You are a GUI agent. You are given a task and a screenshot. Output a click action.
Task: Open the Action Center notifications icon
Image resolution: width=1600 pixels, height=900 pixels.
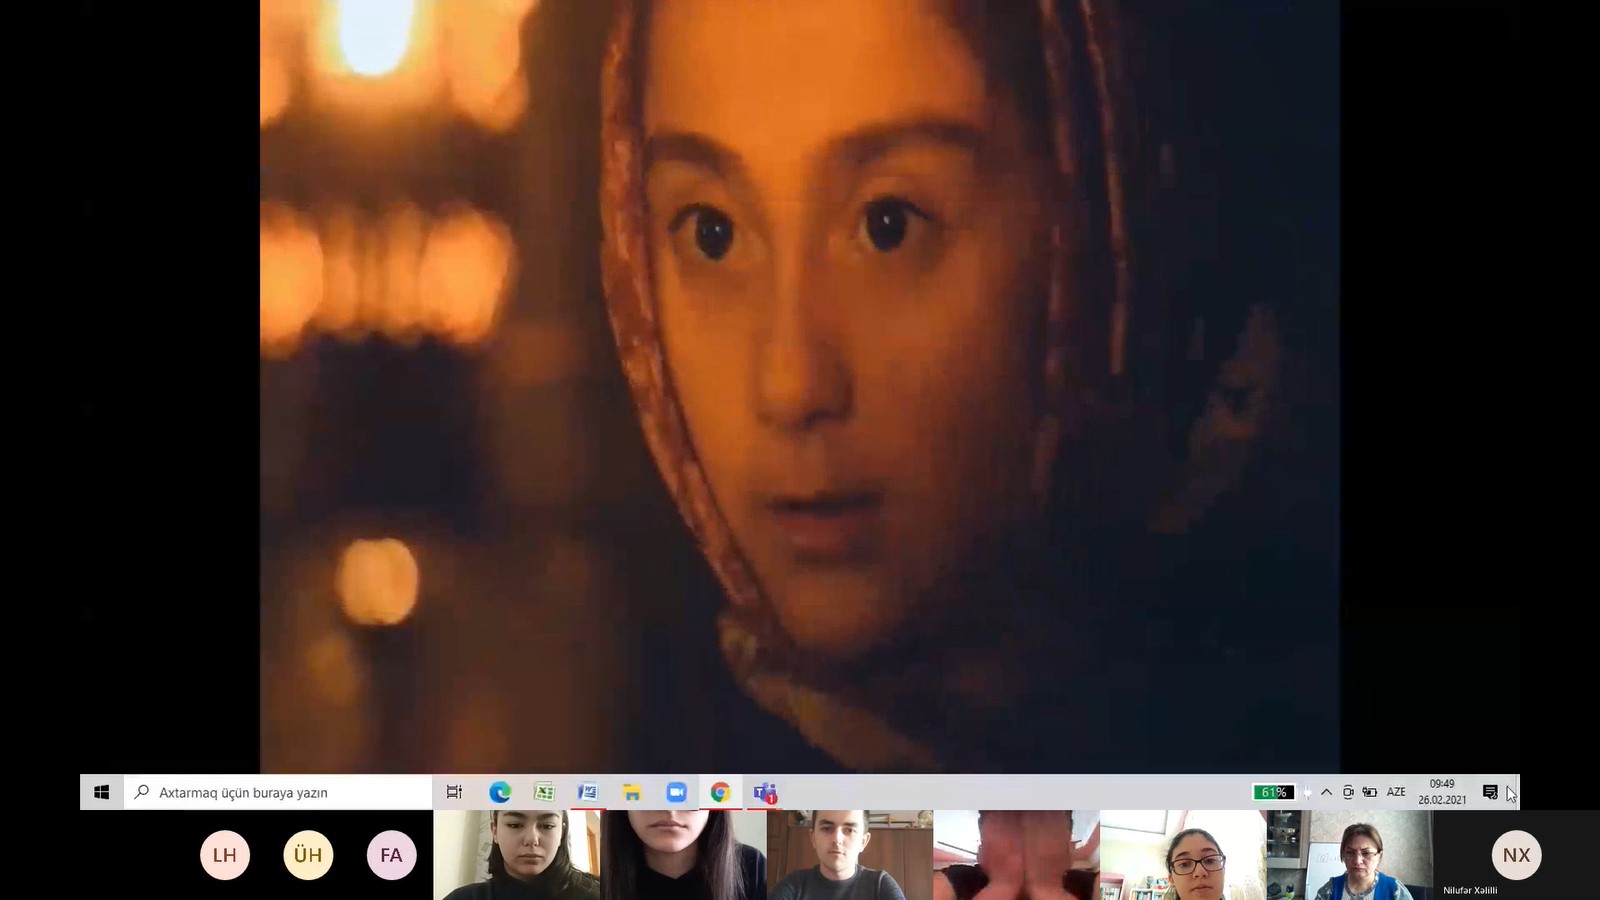pyautogui.click(x=1490, y=792)
